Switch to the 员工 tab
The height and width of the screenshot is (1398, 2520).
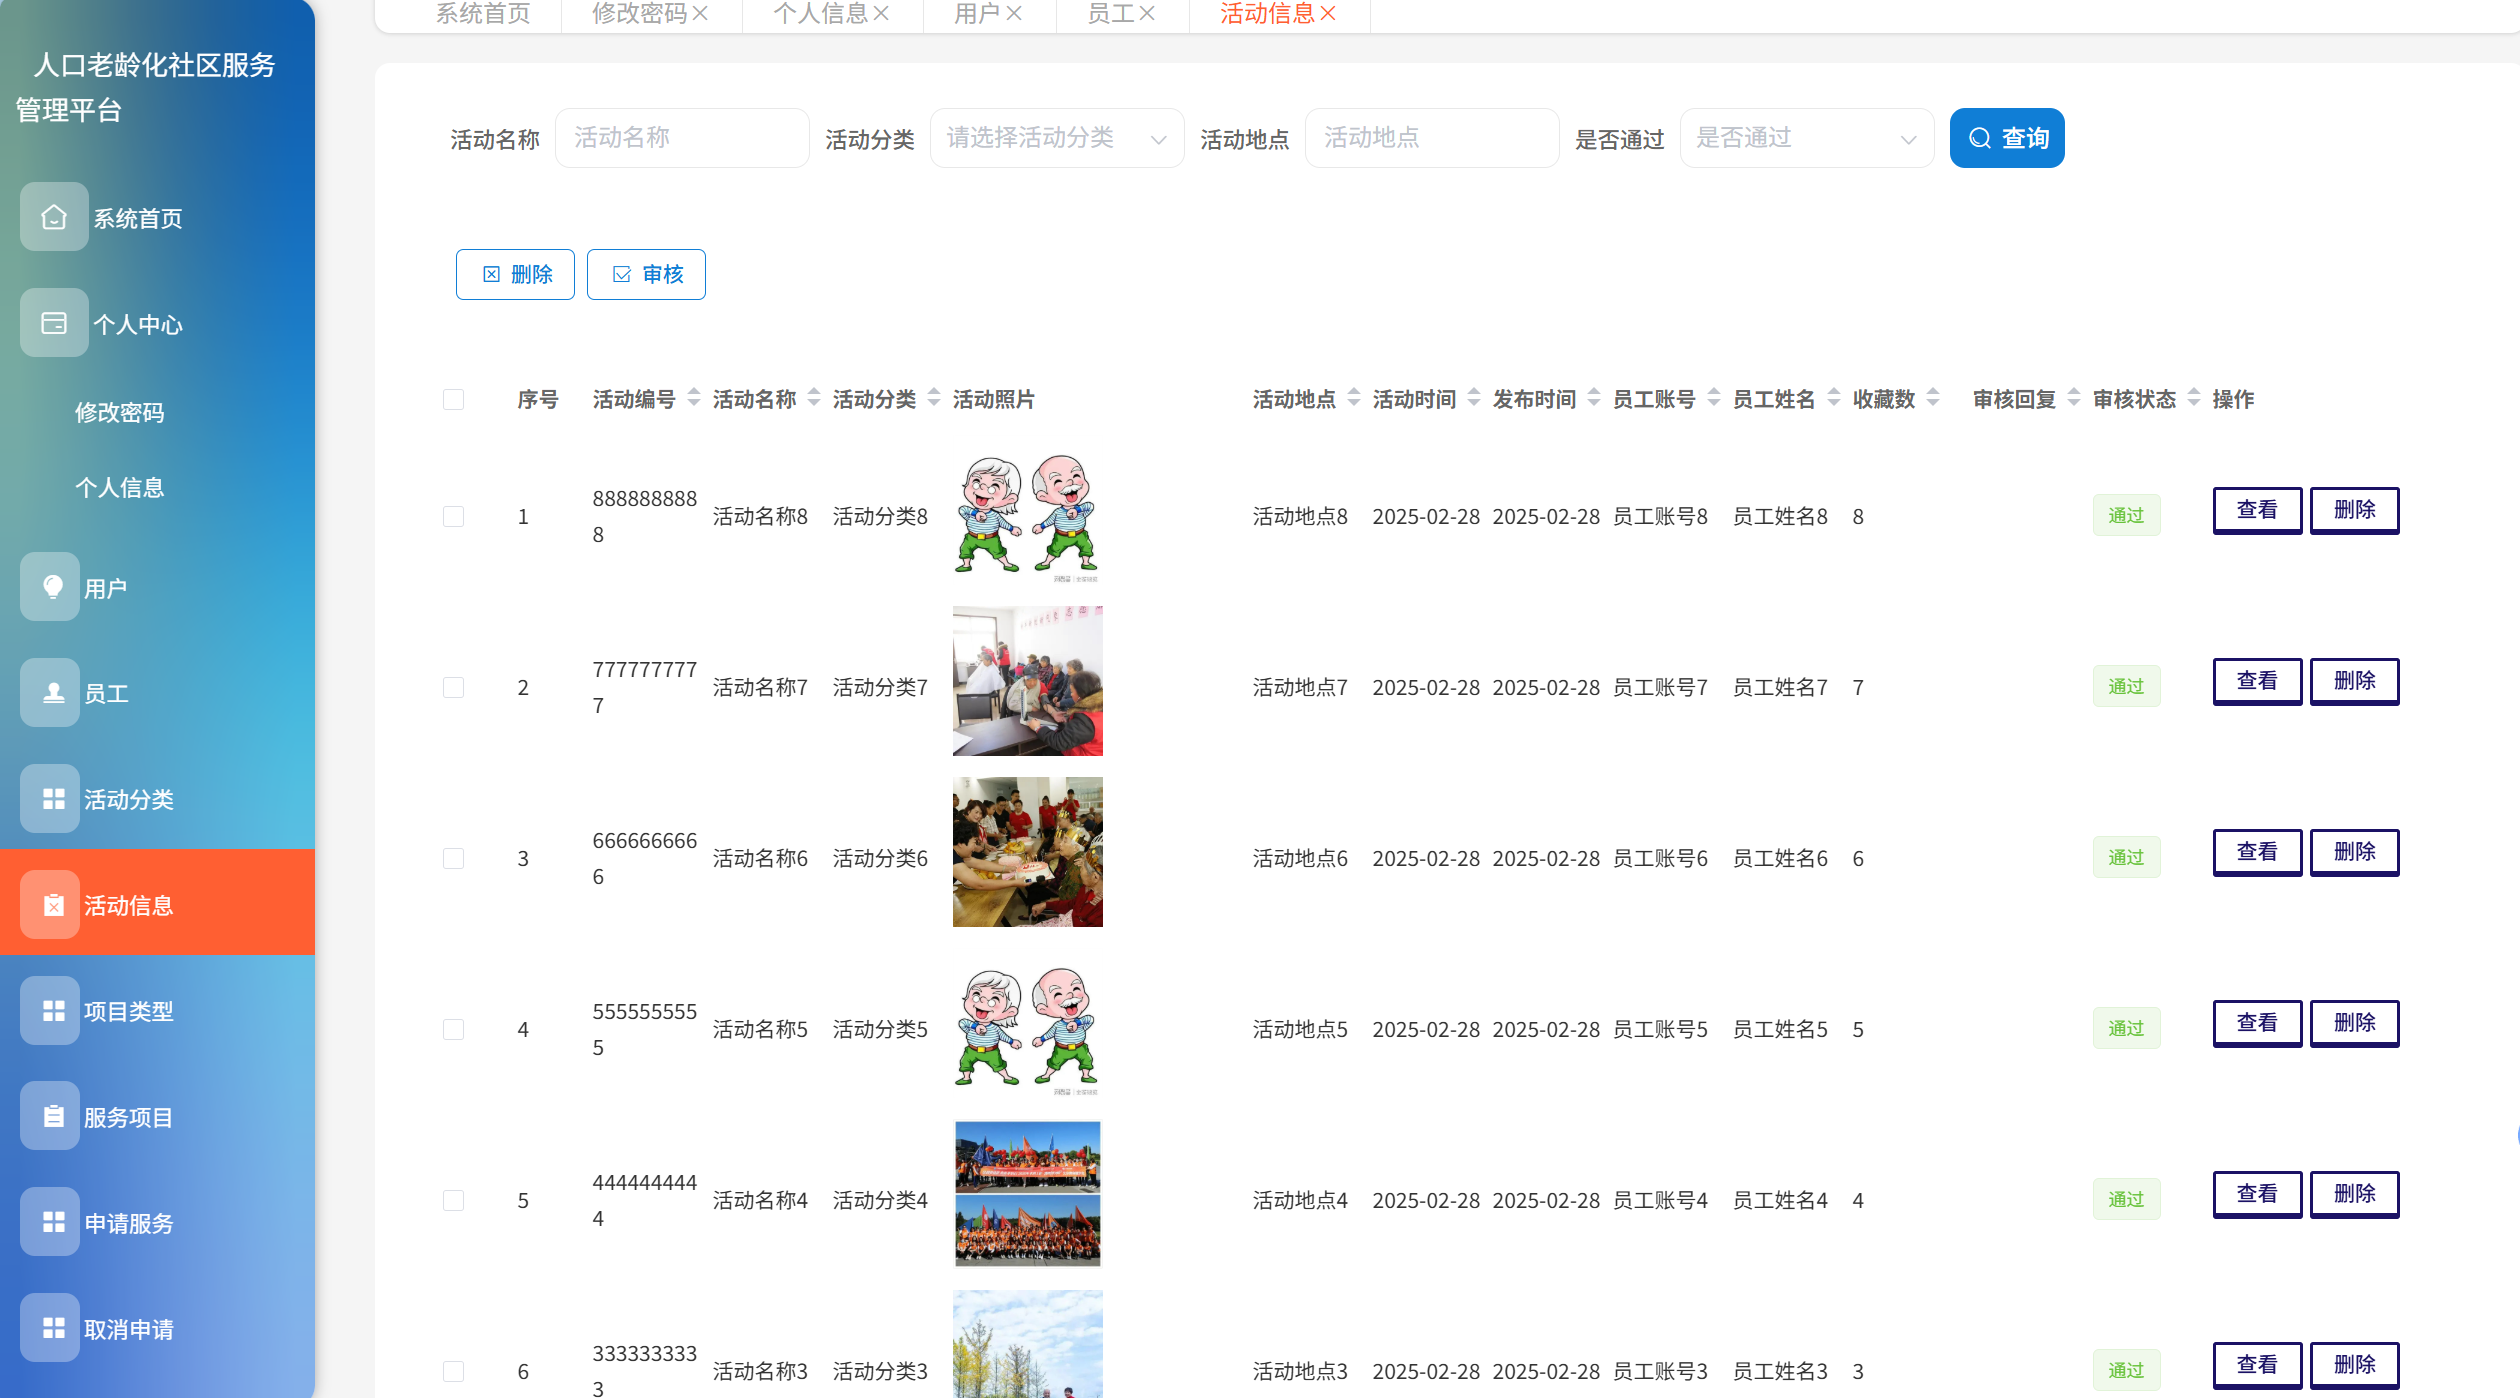(x=1109, y=13)
